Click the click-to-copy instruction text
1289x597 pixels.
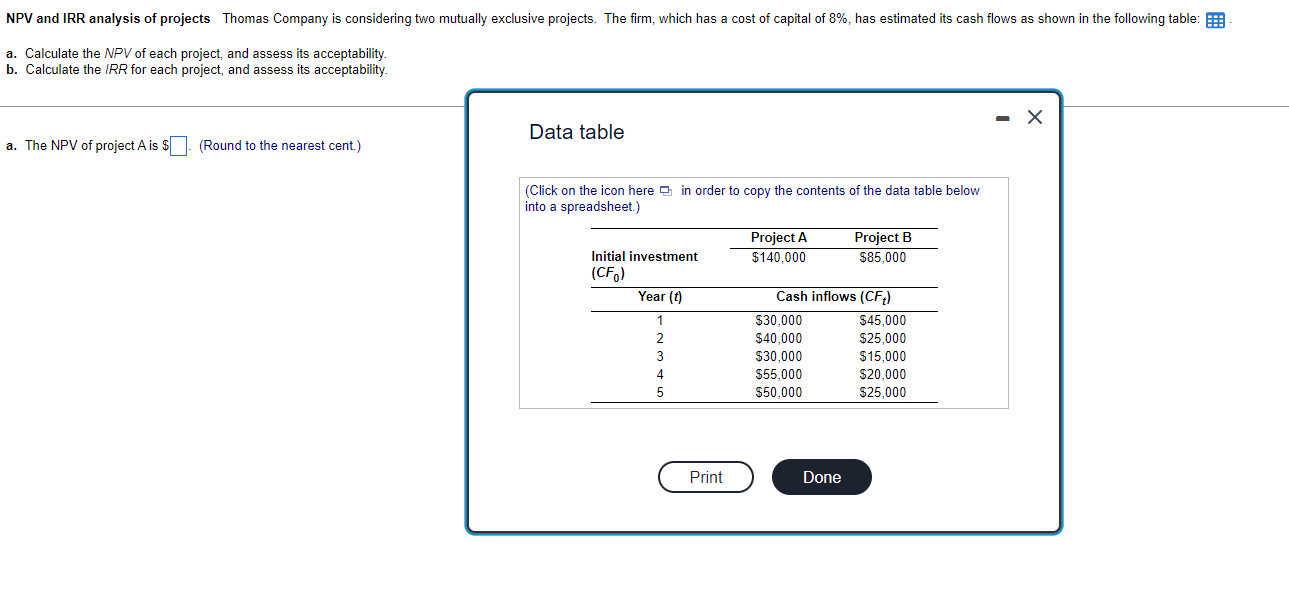tap(750, 197)
